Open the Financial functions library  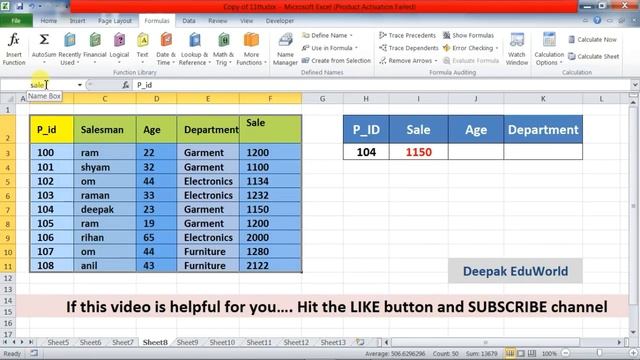[95, 49]
